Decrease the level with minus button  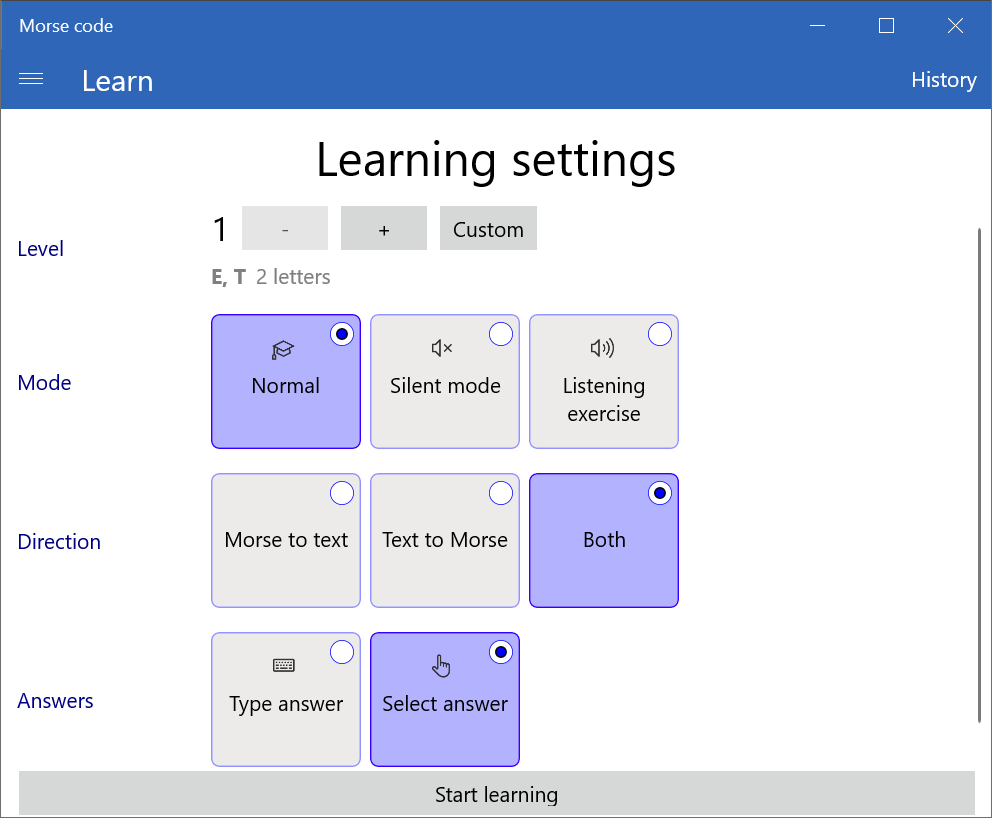coord(285,228)
